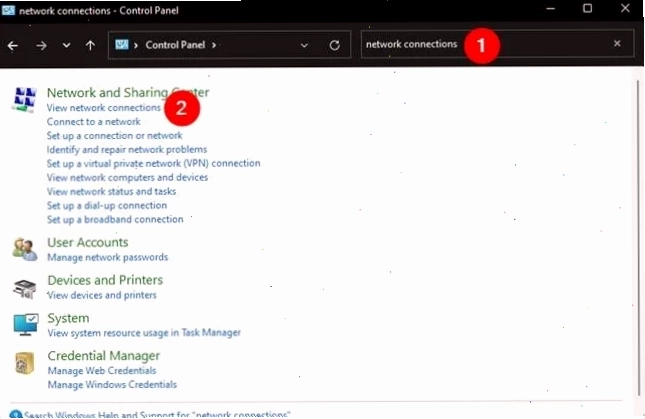
Task: Click the Credential Manager vault icon
Action: click(25, 363)
